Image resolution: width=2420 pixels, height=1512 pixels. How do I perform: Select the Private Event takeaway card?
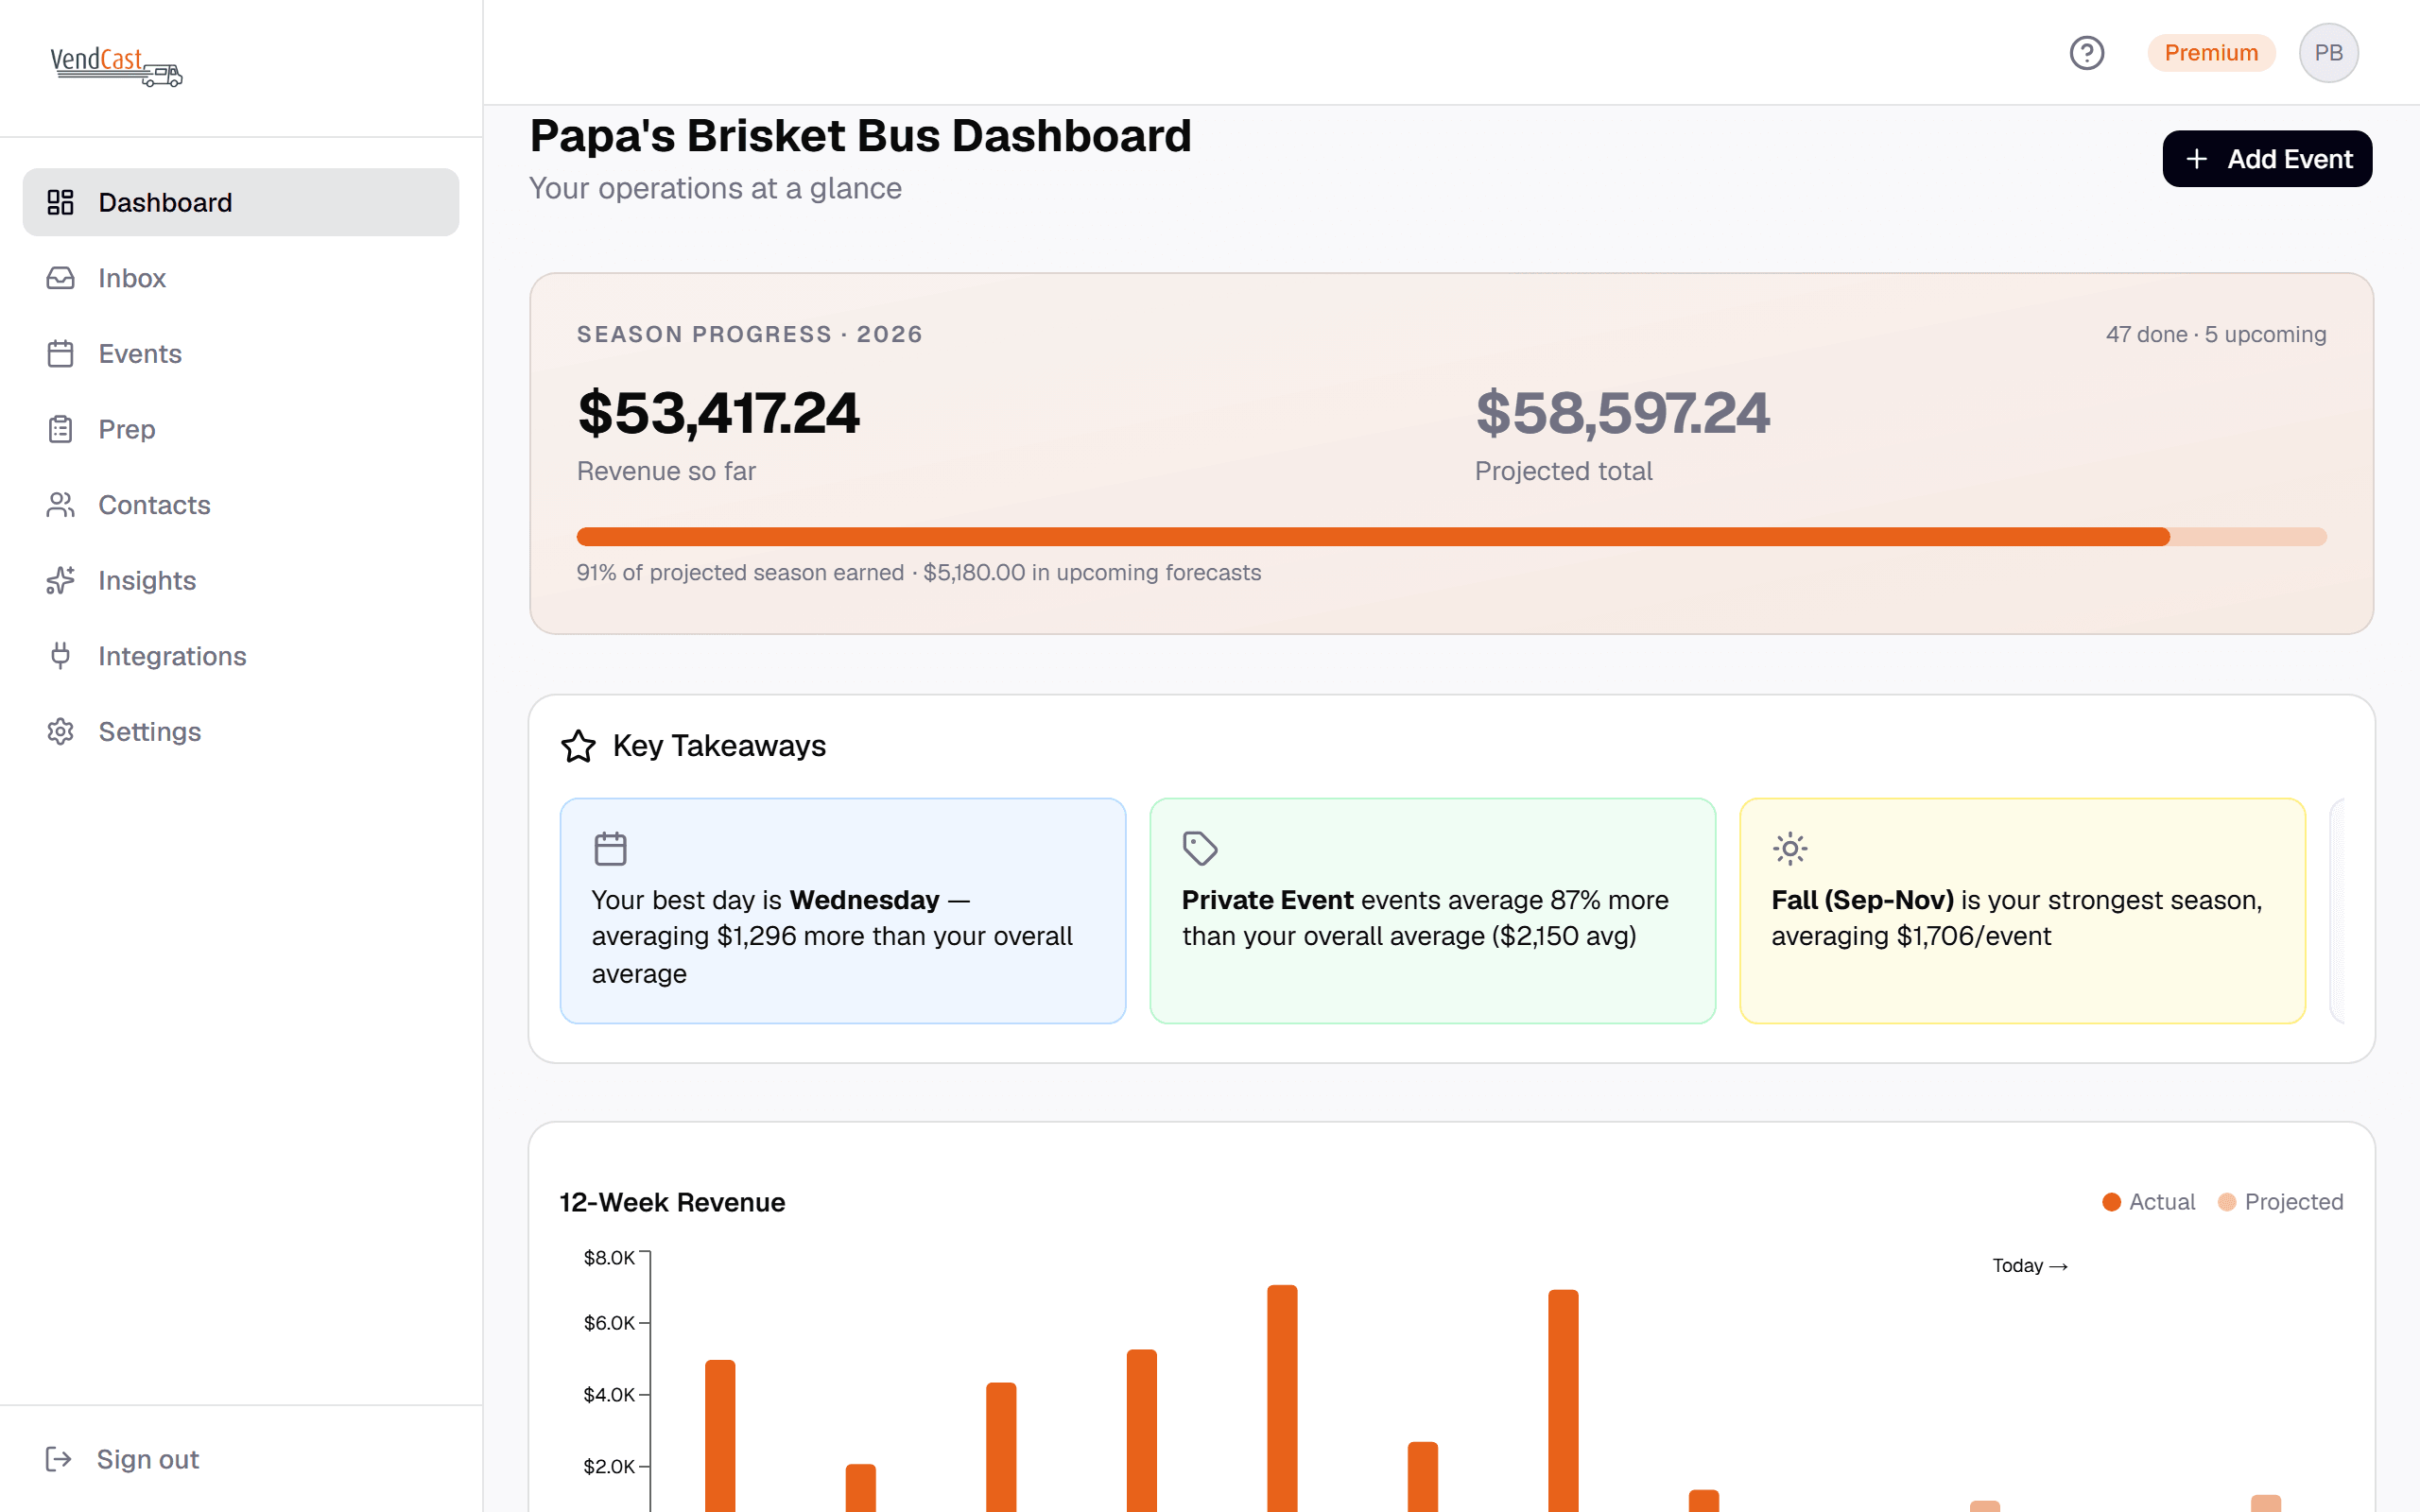click(x=1432, y=911)
